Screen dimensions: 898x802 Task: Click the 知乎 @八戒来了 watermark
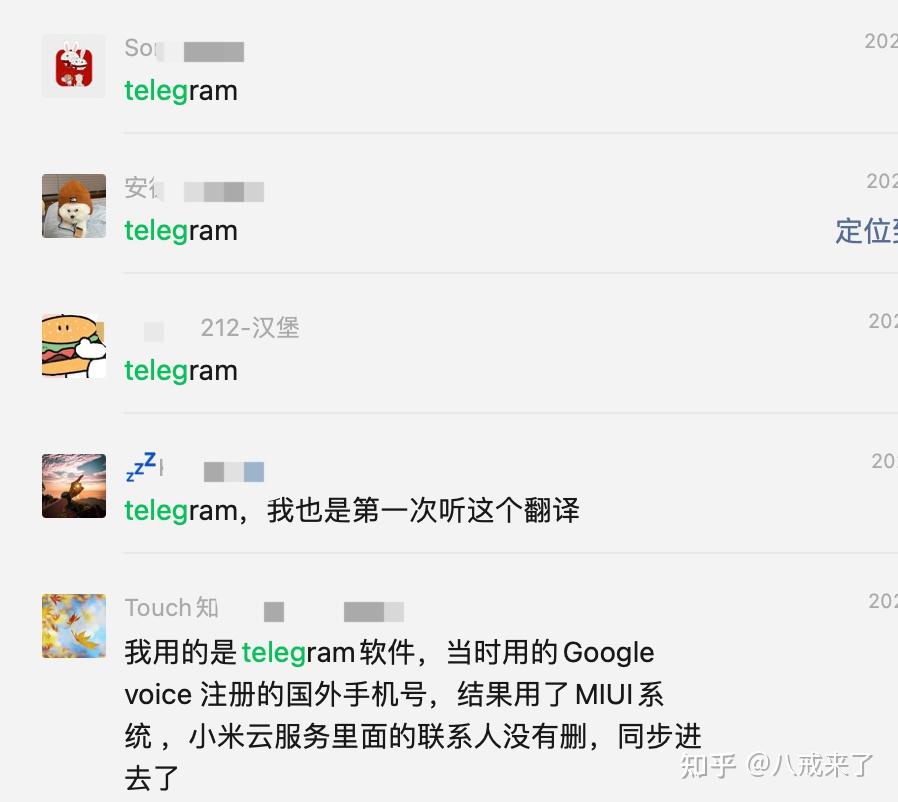pos(777,766)
